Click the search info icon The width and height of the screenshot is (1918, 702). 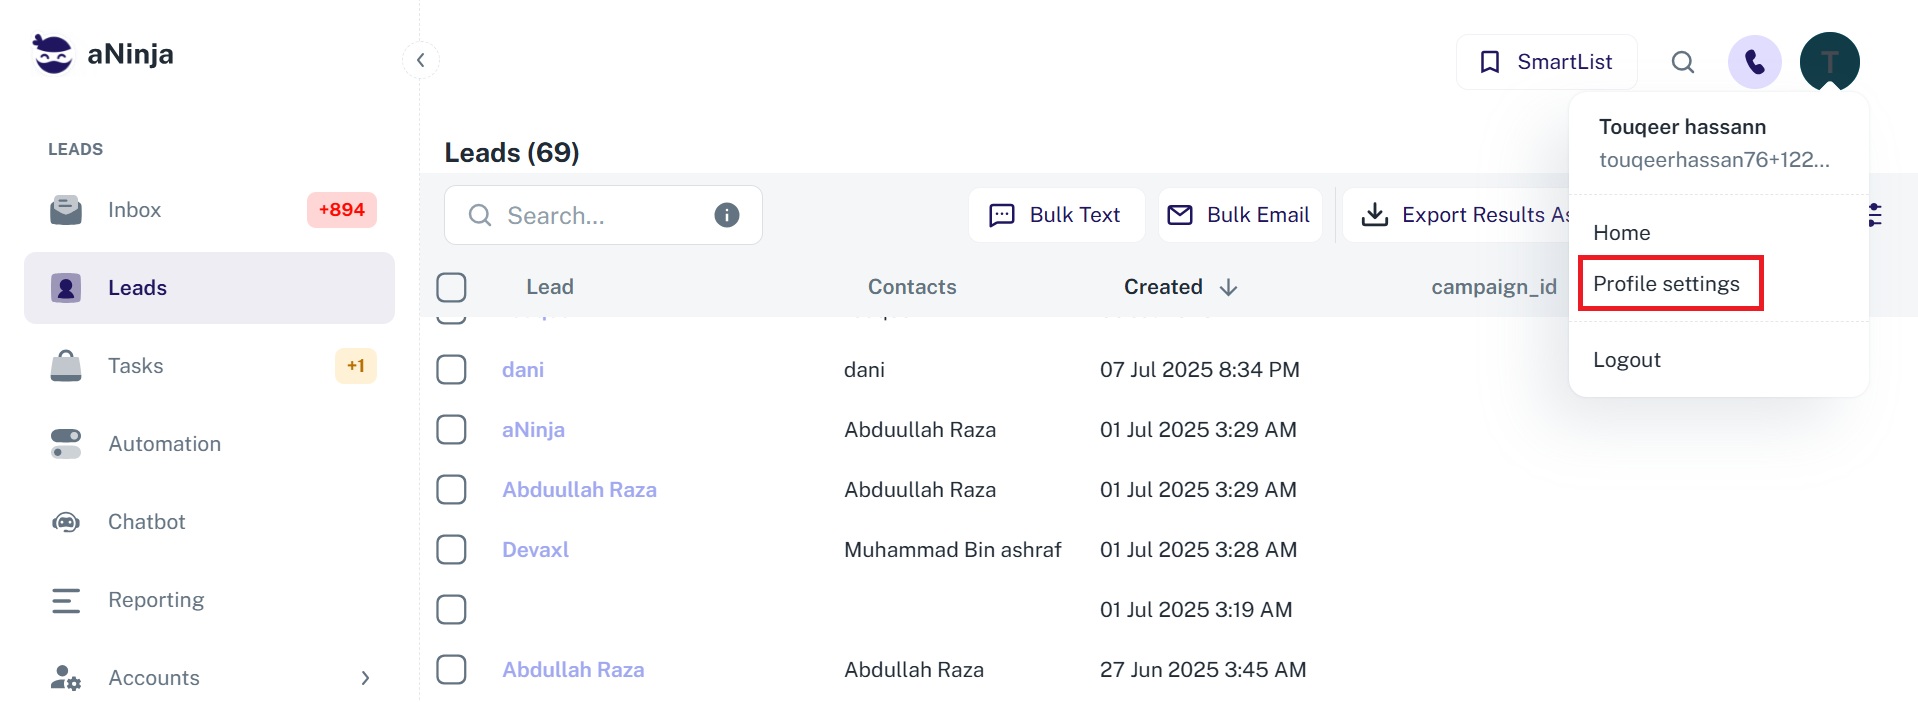(x=727, y=215)
